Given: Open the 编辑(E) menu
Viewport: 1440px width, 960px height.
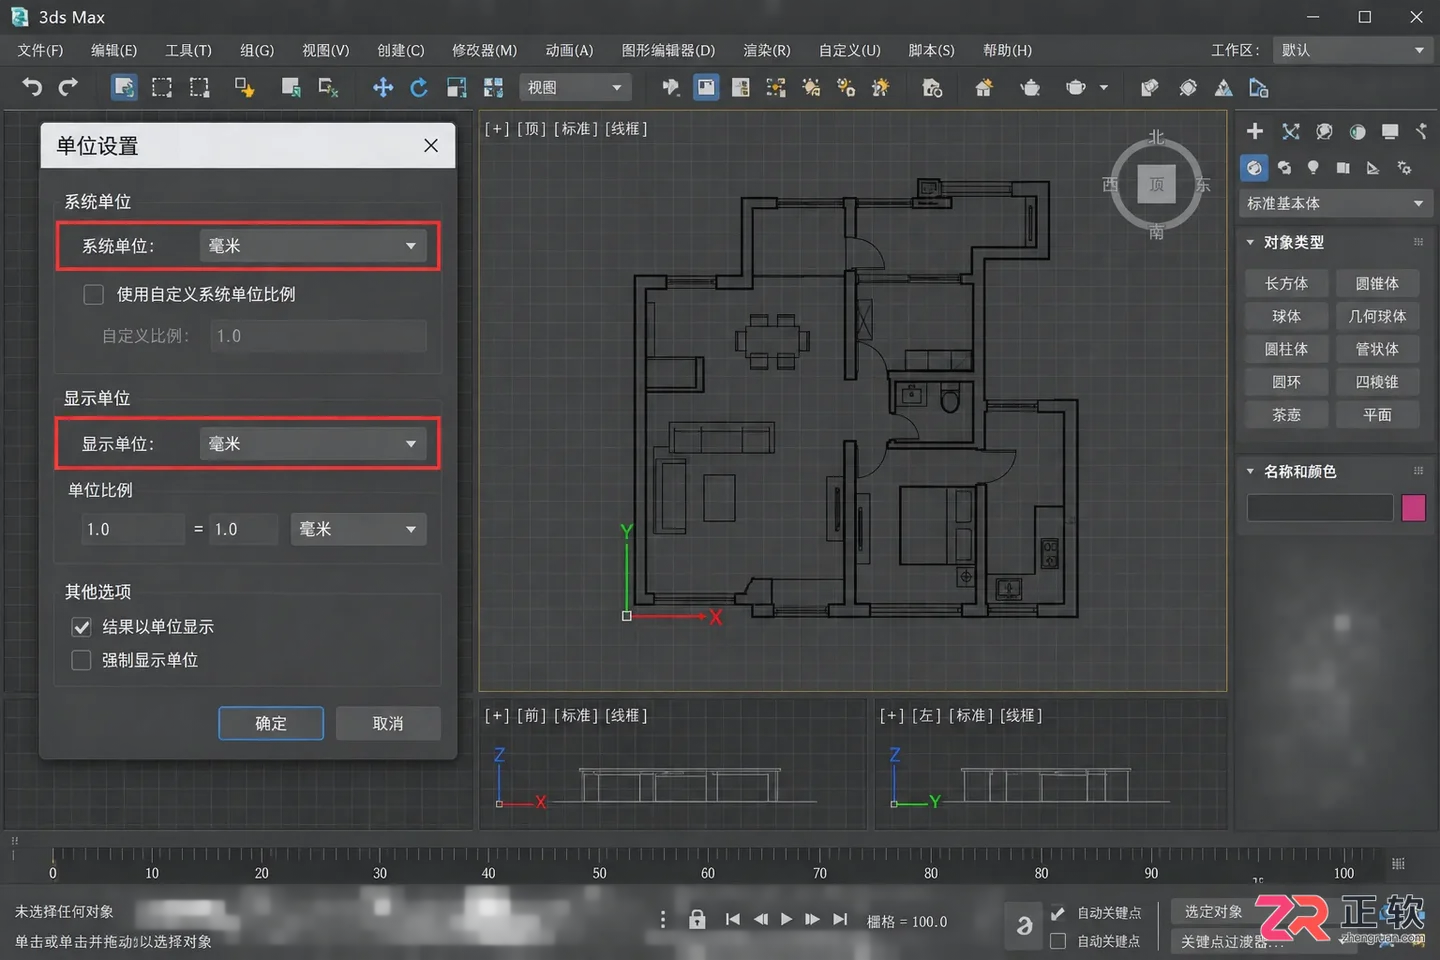Looking at the screenshot, I should [113, 50].
